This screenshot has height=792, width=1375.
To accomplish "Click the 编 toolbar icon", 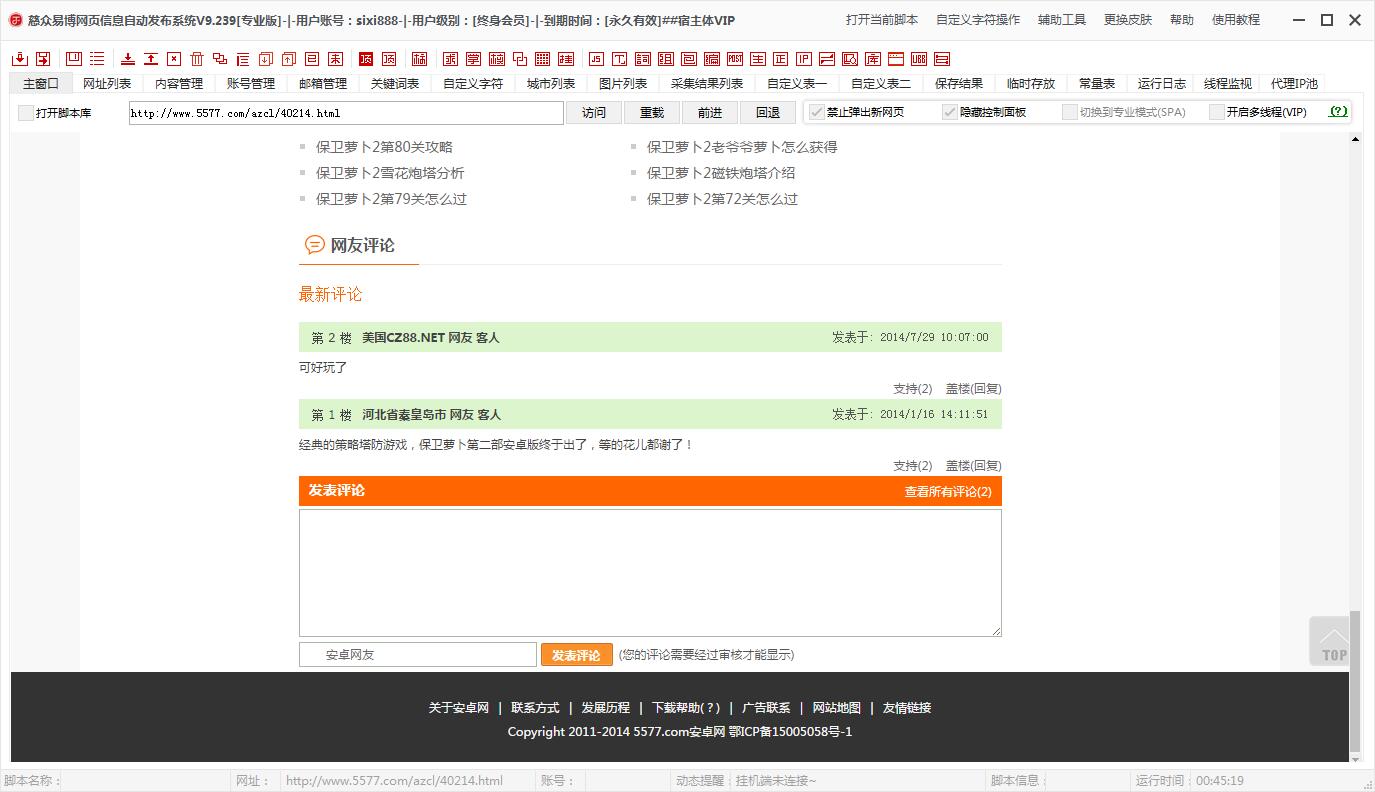I will pyautogui.click(x=712, y=59).
